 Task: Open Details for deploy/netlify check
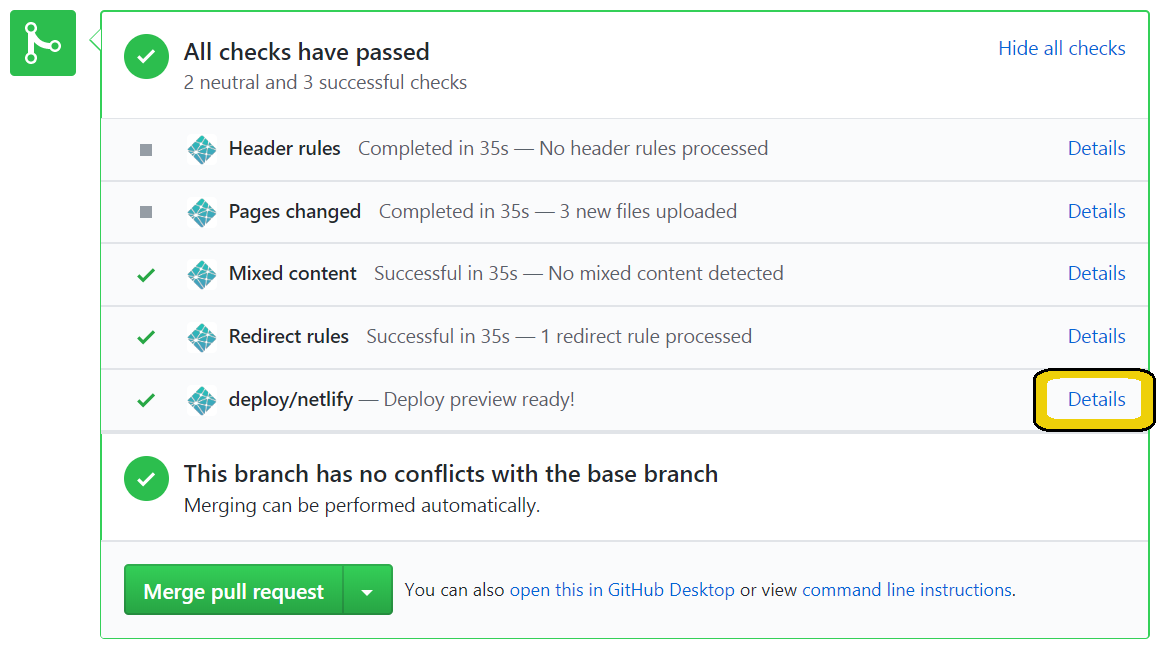click(x=1096, y=399)
